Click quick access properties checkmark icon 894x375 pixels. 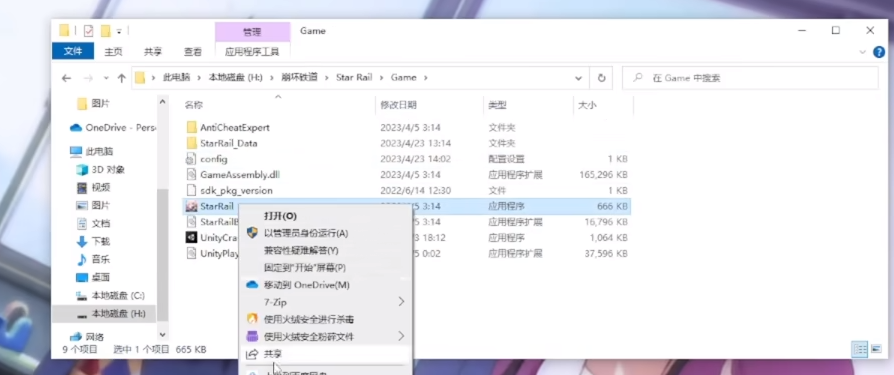coord(88,31)
